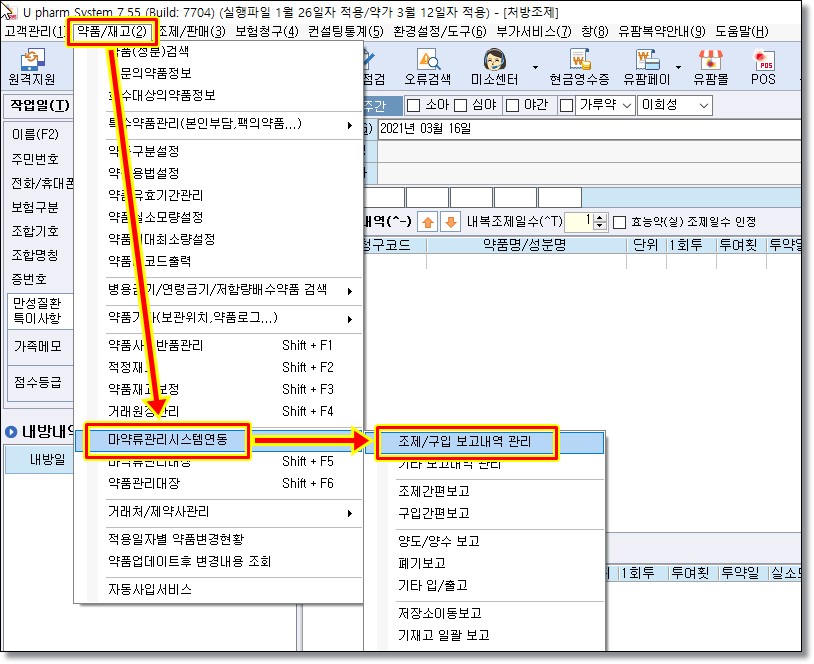Enable the 소아 checkbox

(413, 106)
